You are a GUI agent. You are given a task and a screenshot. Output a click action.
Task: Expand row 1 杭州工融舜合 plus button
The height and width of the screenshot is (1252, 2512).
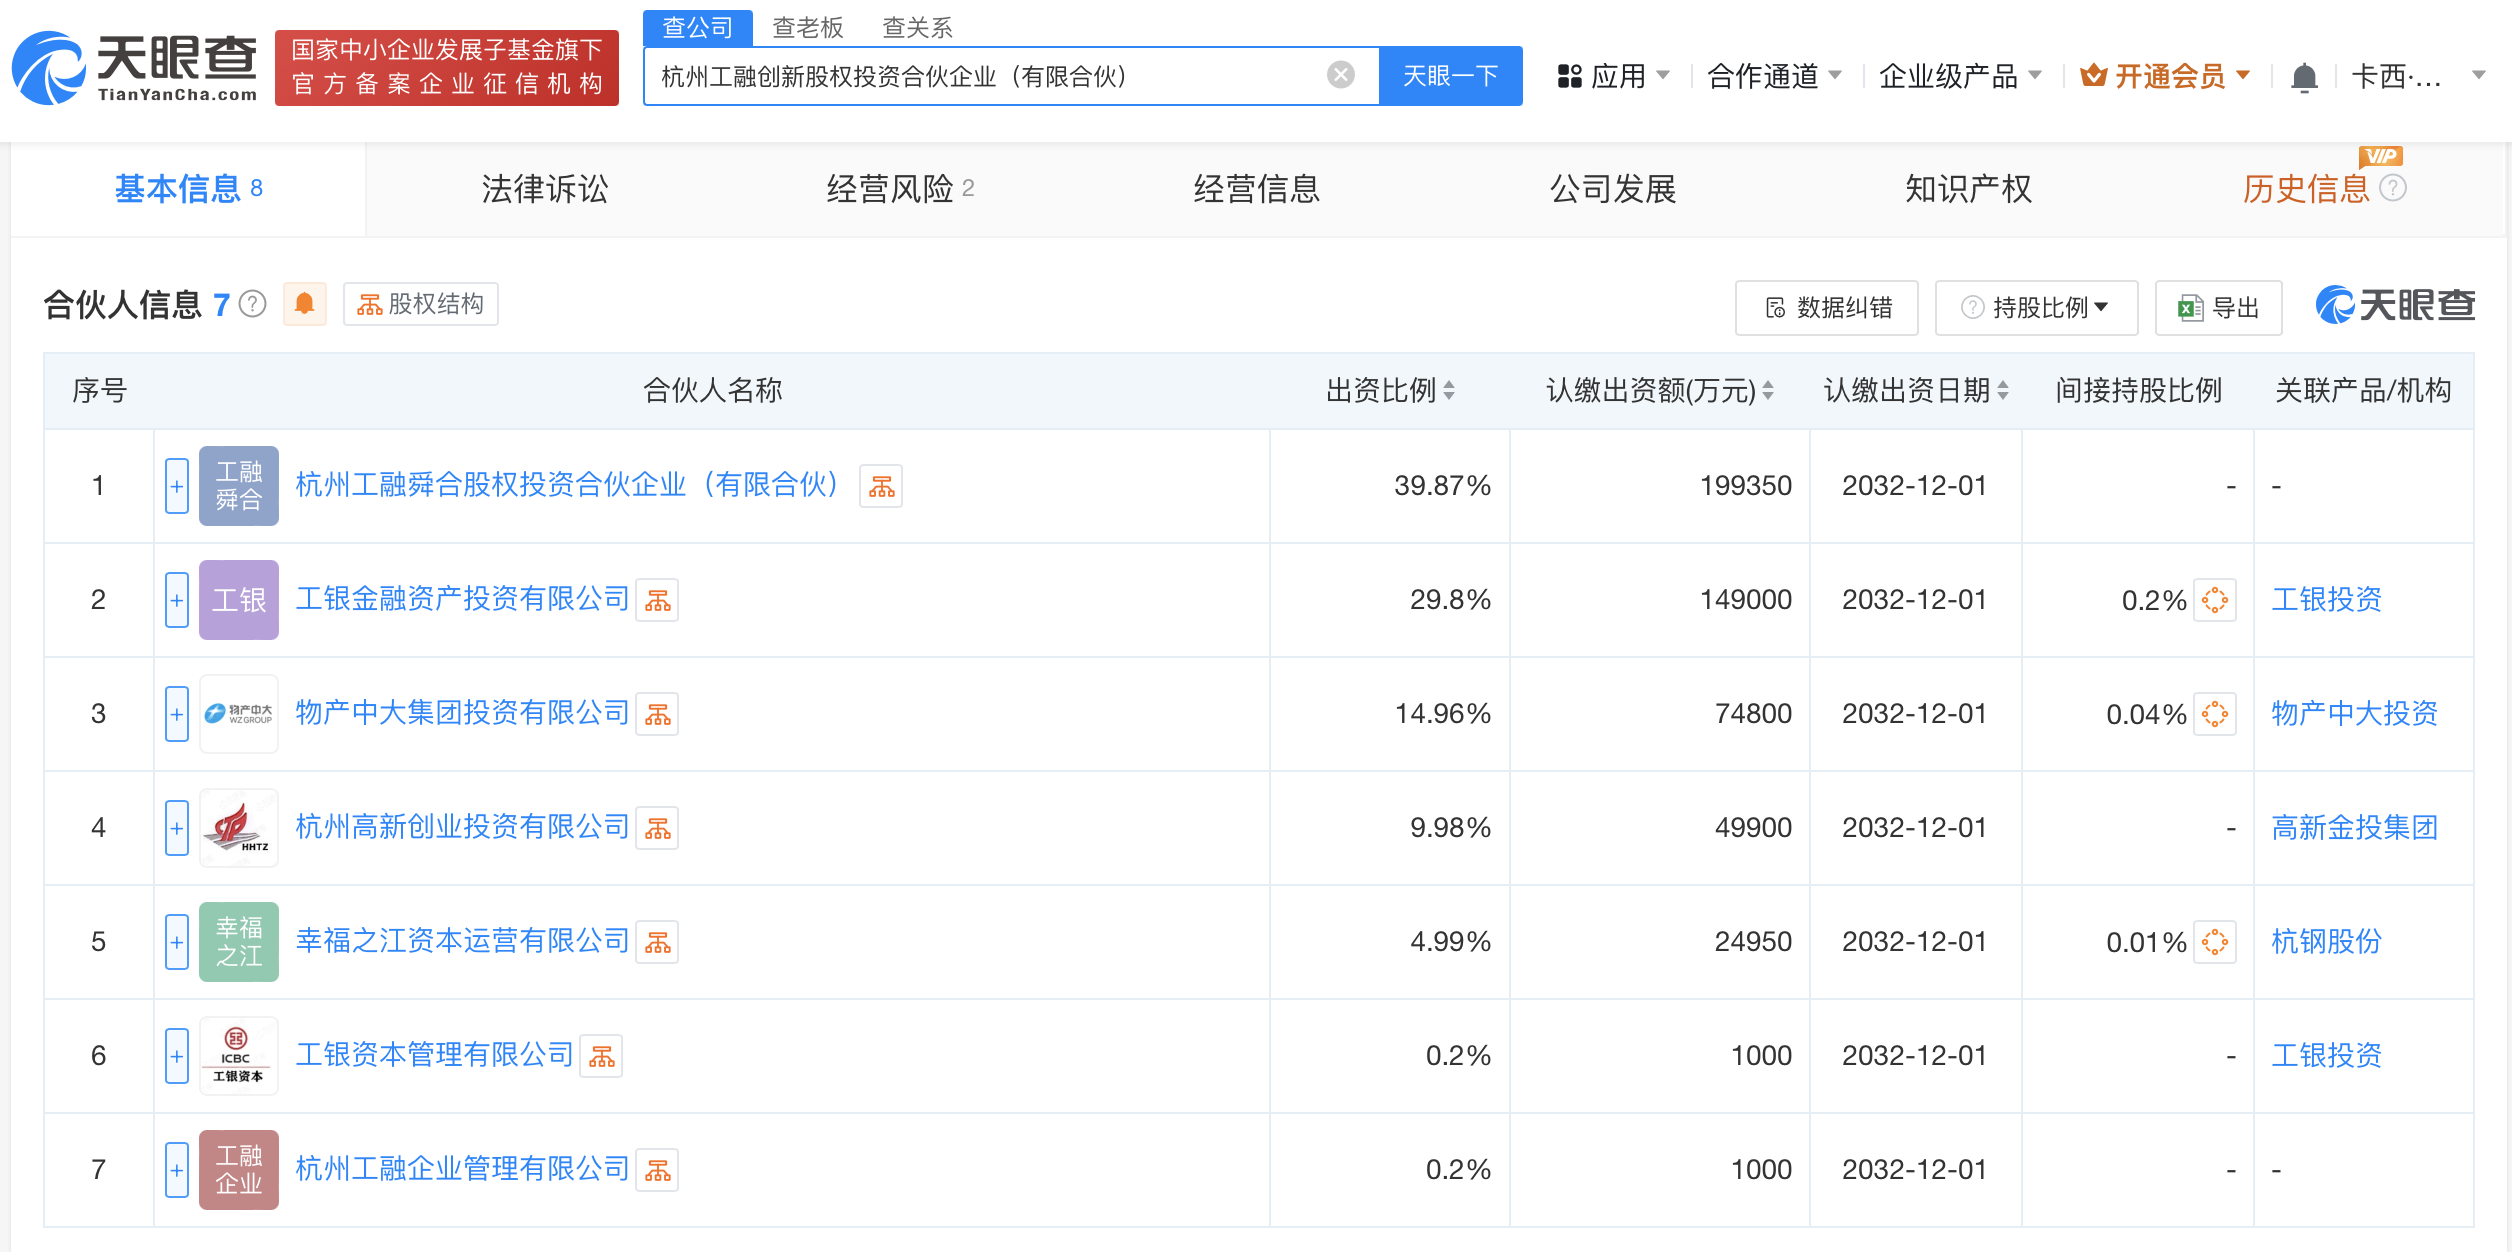click(x=177, y=486)
